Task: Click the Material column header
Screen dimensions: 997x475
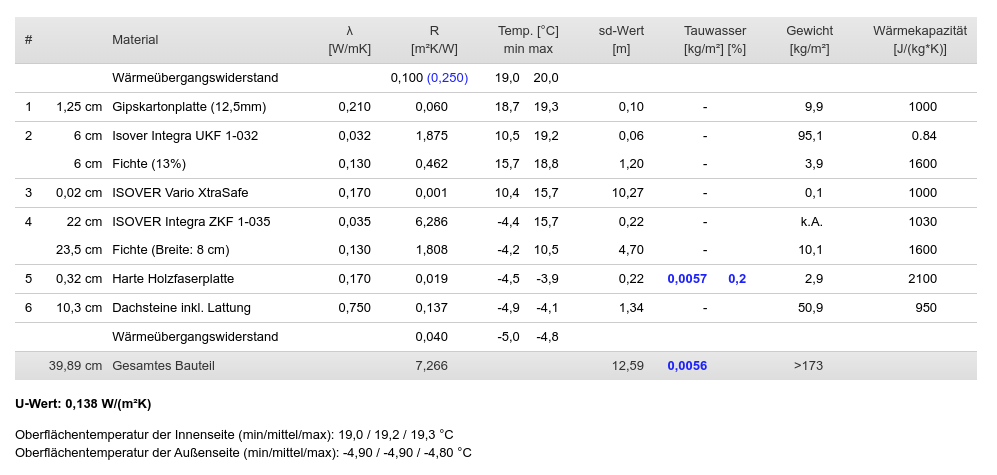Action: coord(135,39)
